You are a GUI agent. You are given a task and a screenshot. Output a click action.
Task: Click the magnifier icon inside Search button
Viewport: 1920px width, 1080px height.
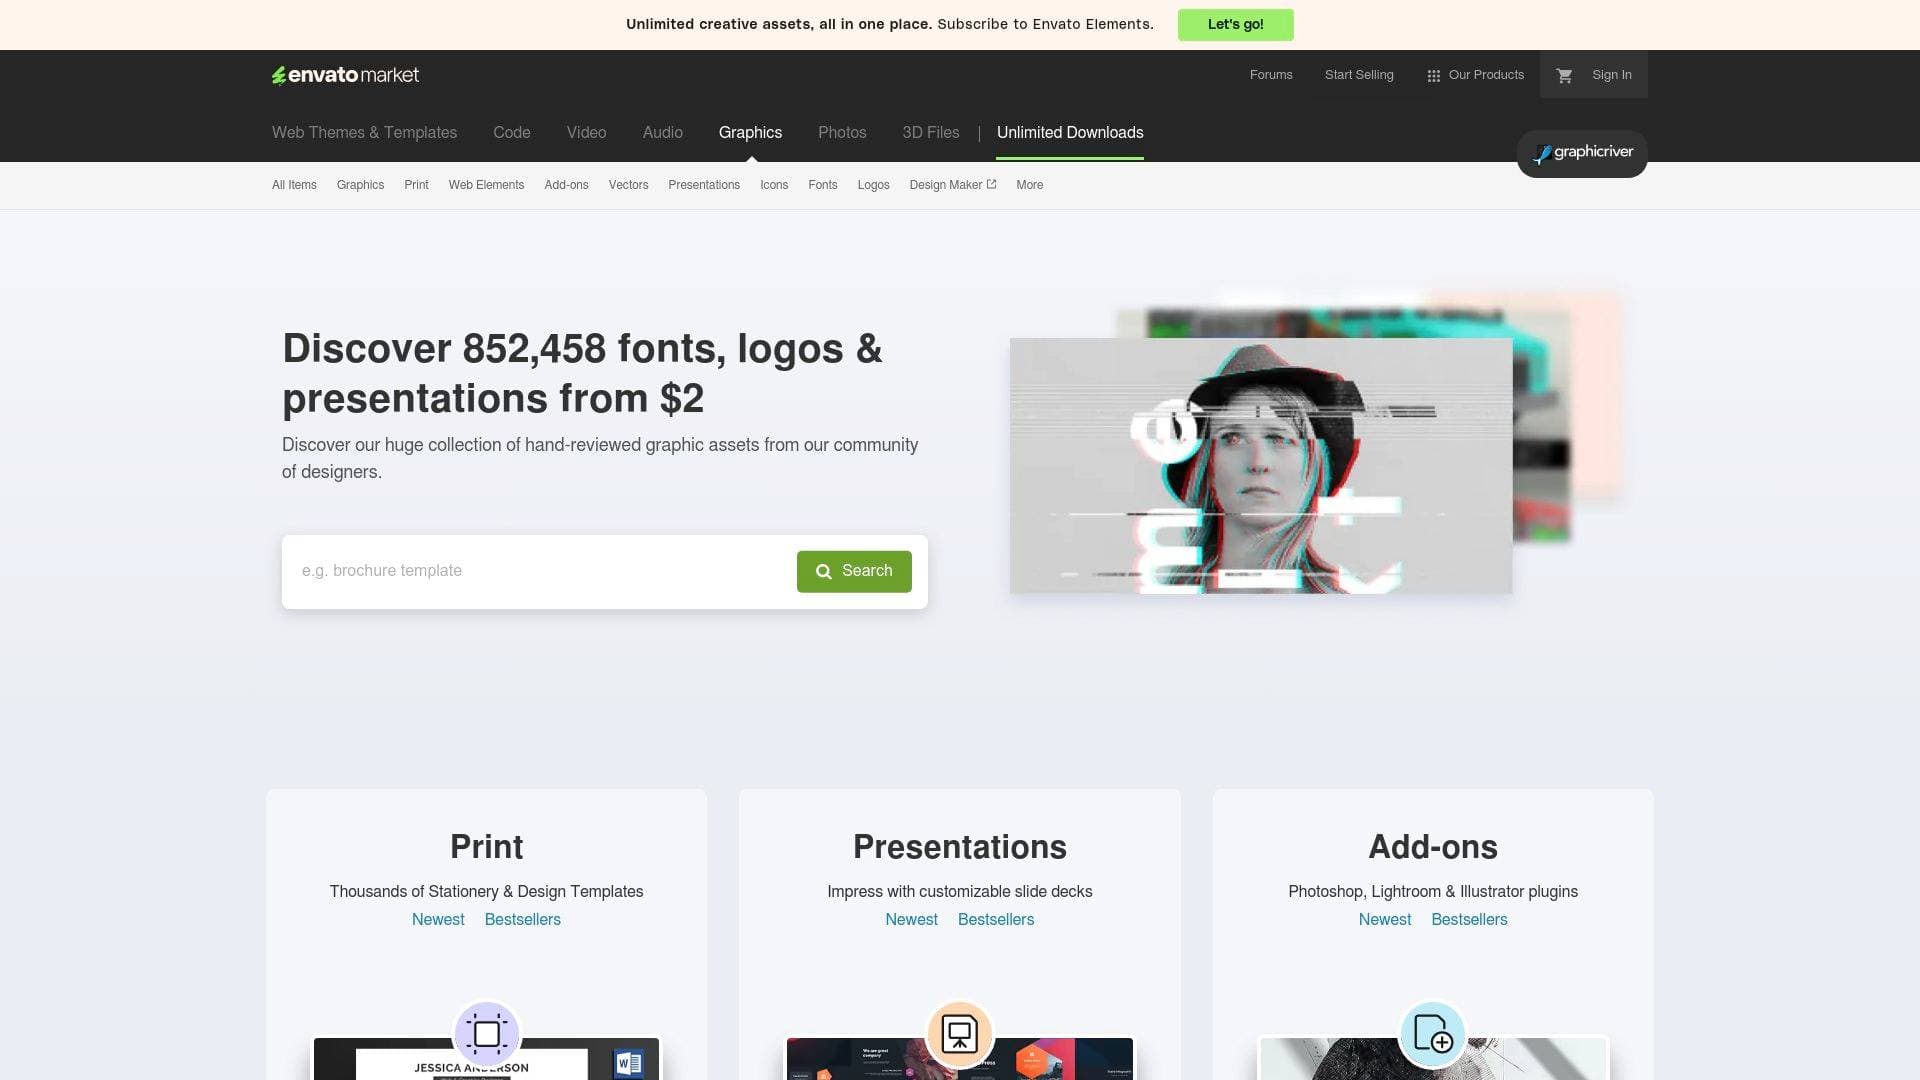point(824,571)
